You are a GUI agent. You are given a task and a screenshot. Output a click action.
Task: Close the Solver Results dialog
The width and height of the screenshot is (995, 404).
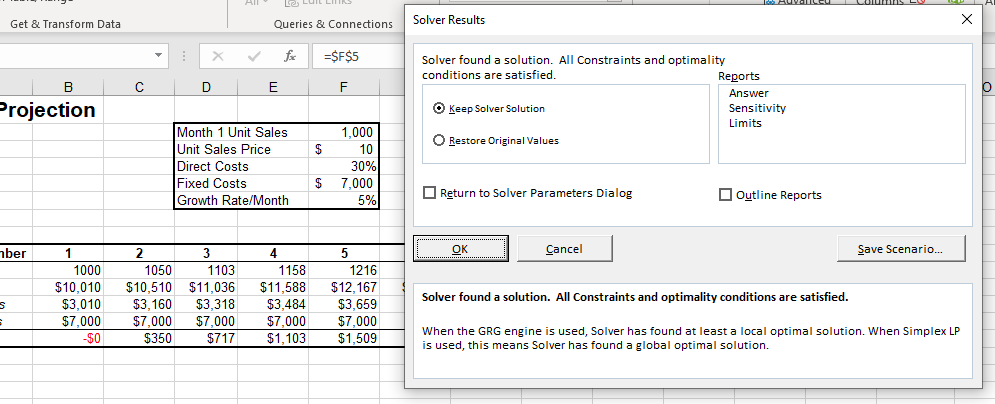[965, 20]
